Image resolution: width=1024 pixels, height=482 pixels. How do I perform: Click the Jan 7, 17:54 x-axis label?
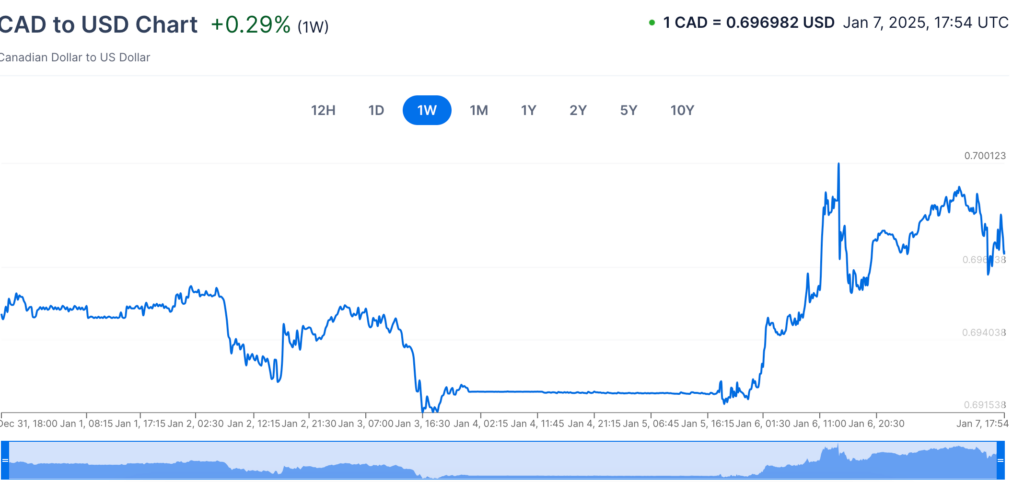pyautogui.click(x=982, y=424)
